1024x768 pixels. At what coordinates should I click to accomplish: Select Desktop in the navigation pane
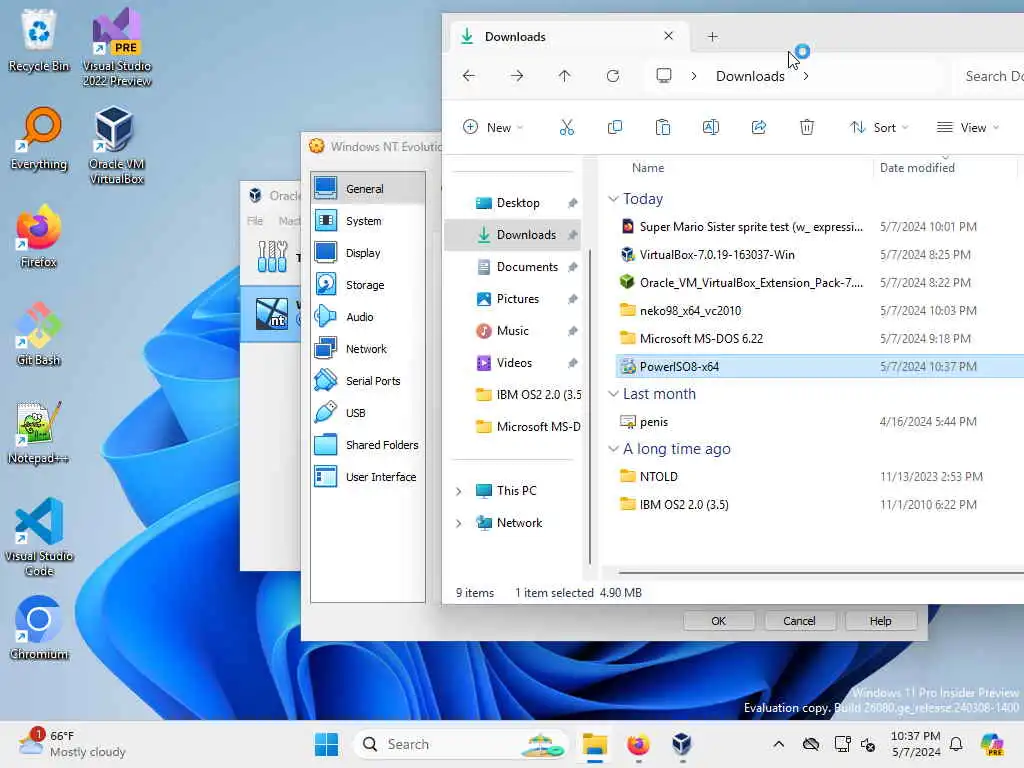pyautogui.click(x=513, y=202)
